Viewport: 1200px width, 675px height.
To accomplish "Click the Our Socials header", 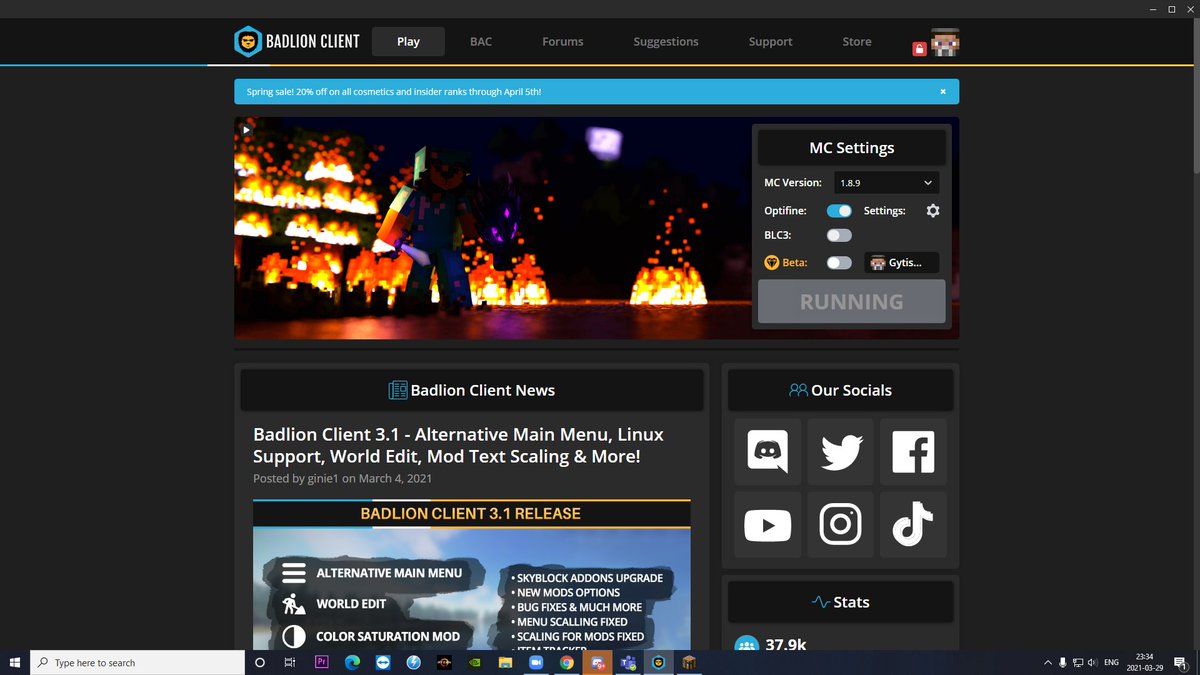I will click(840, 390).
